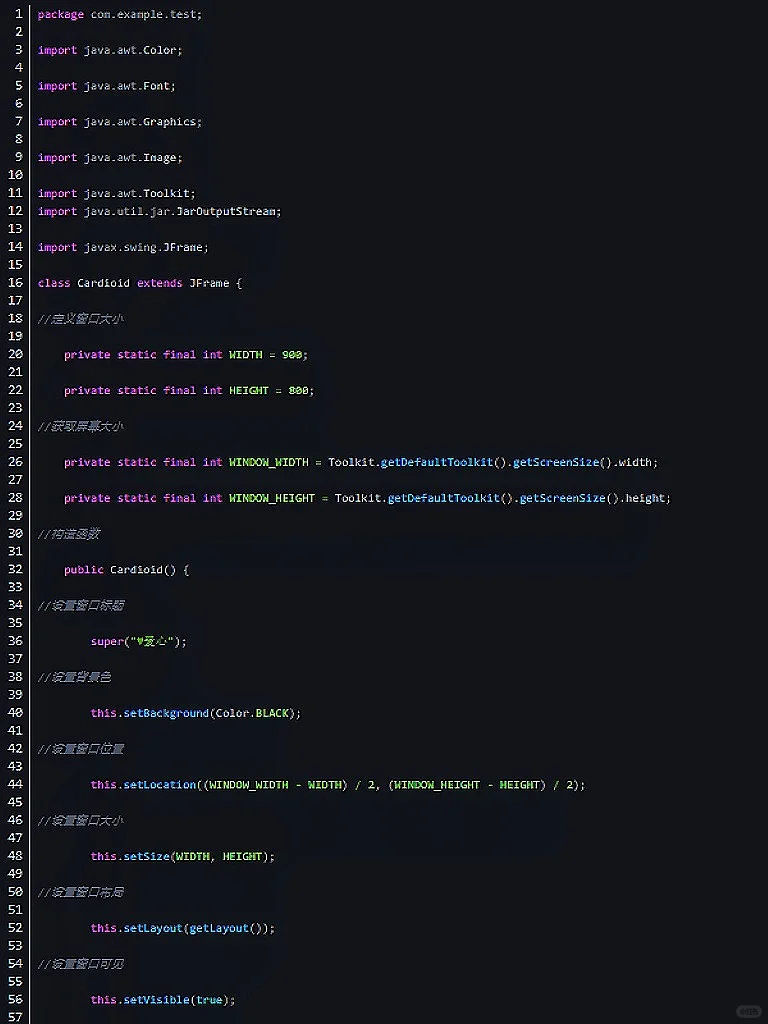This screenshot has height=1024, width=768.
Task: Click the comment on line 38
Action: pyautogui.click(x=74, y=677)
